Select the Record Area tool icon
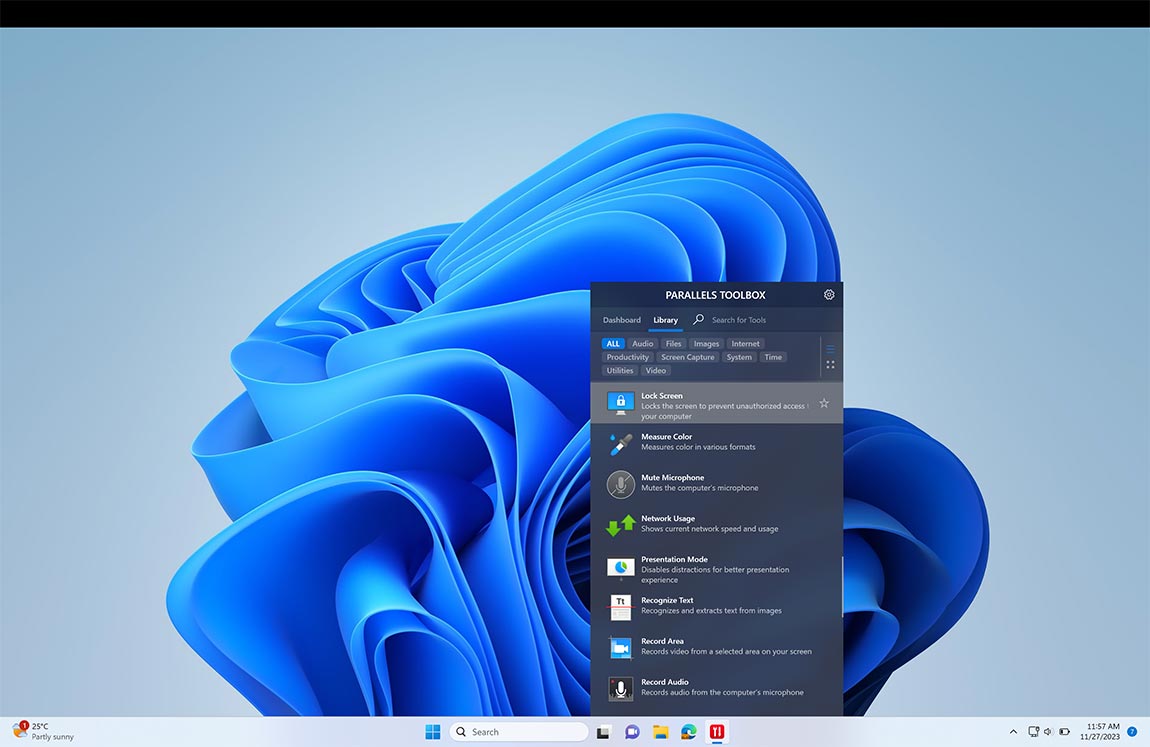1150x747 pixels. point(620,647)
